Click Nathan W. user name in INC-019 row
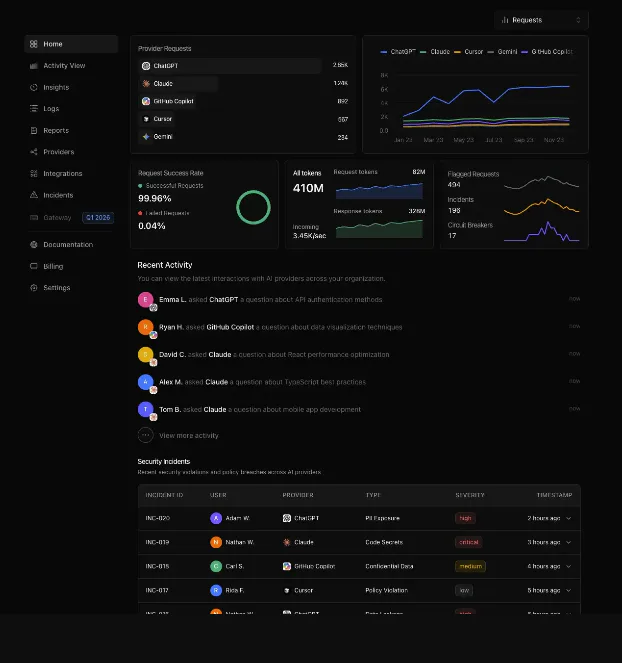 [240, 542]
